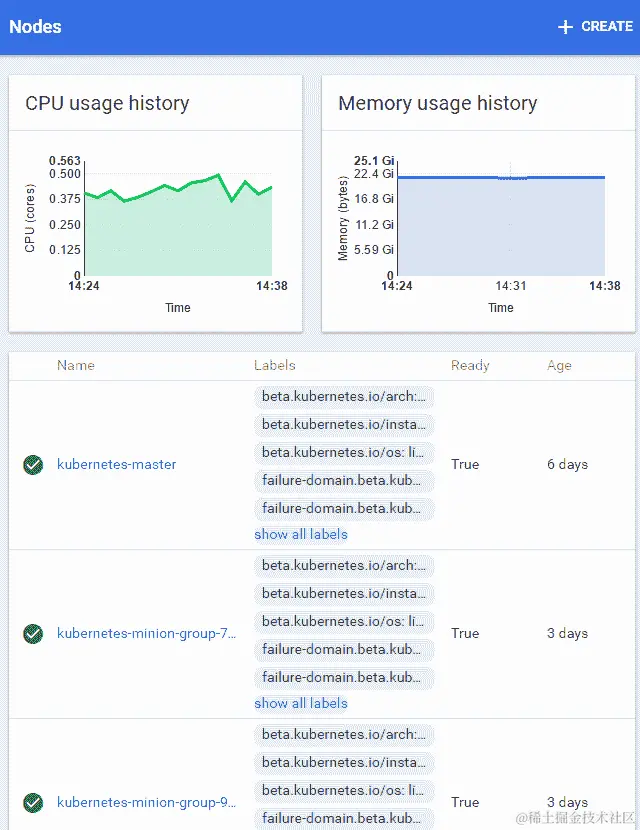This screenshot has width=640, height=830.
Task: Expand all labels for kubernetes-master
Action: [x=301, y=534]
